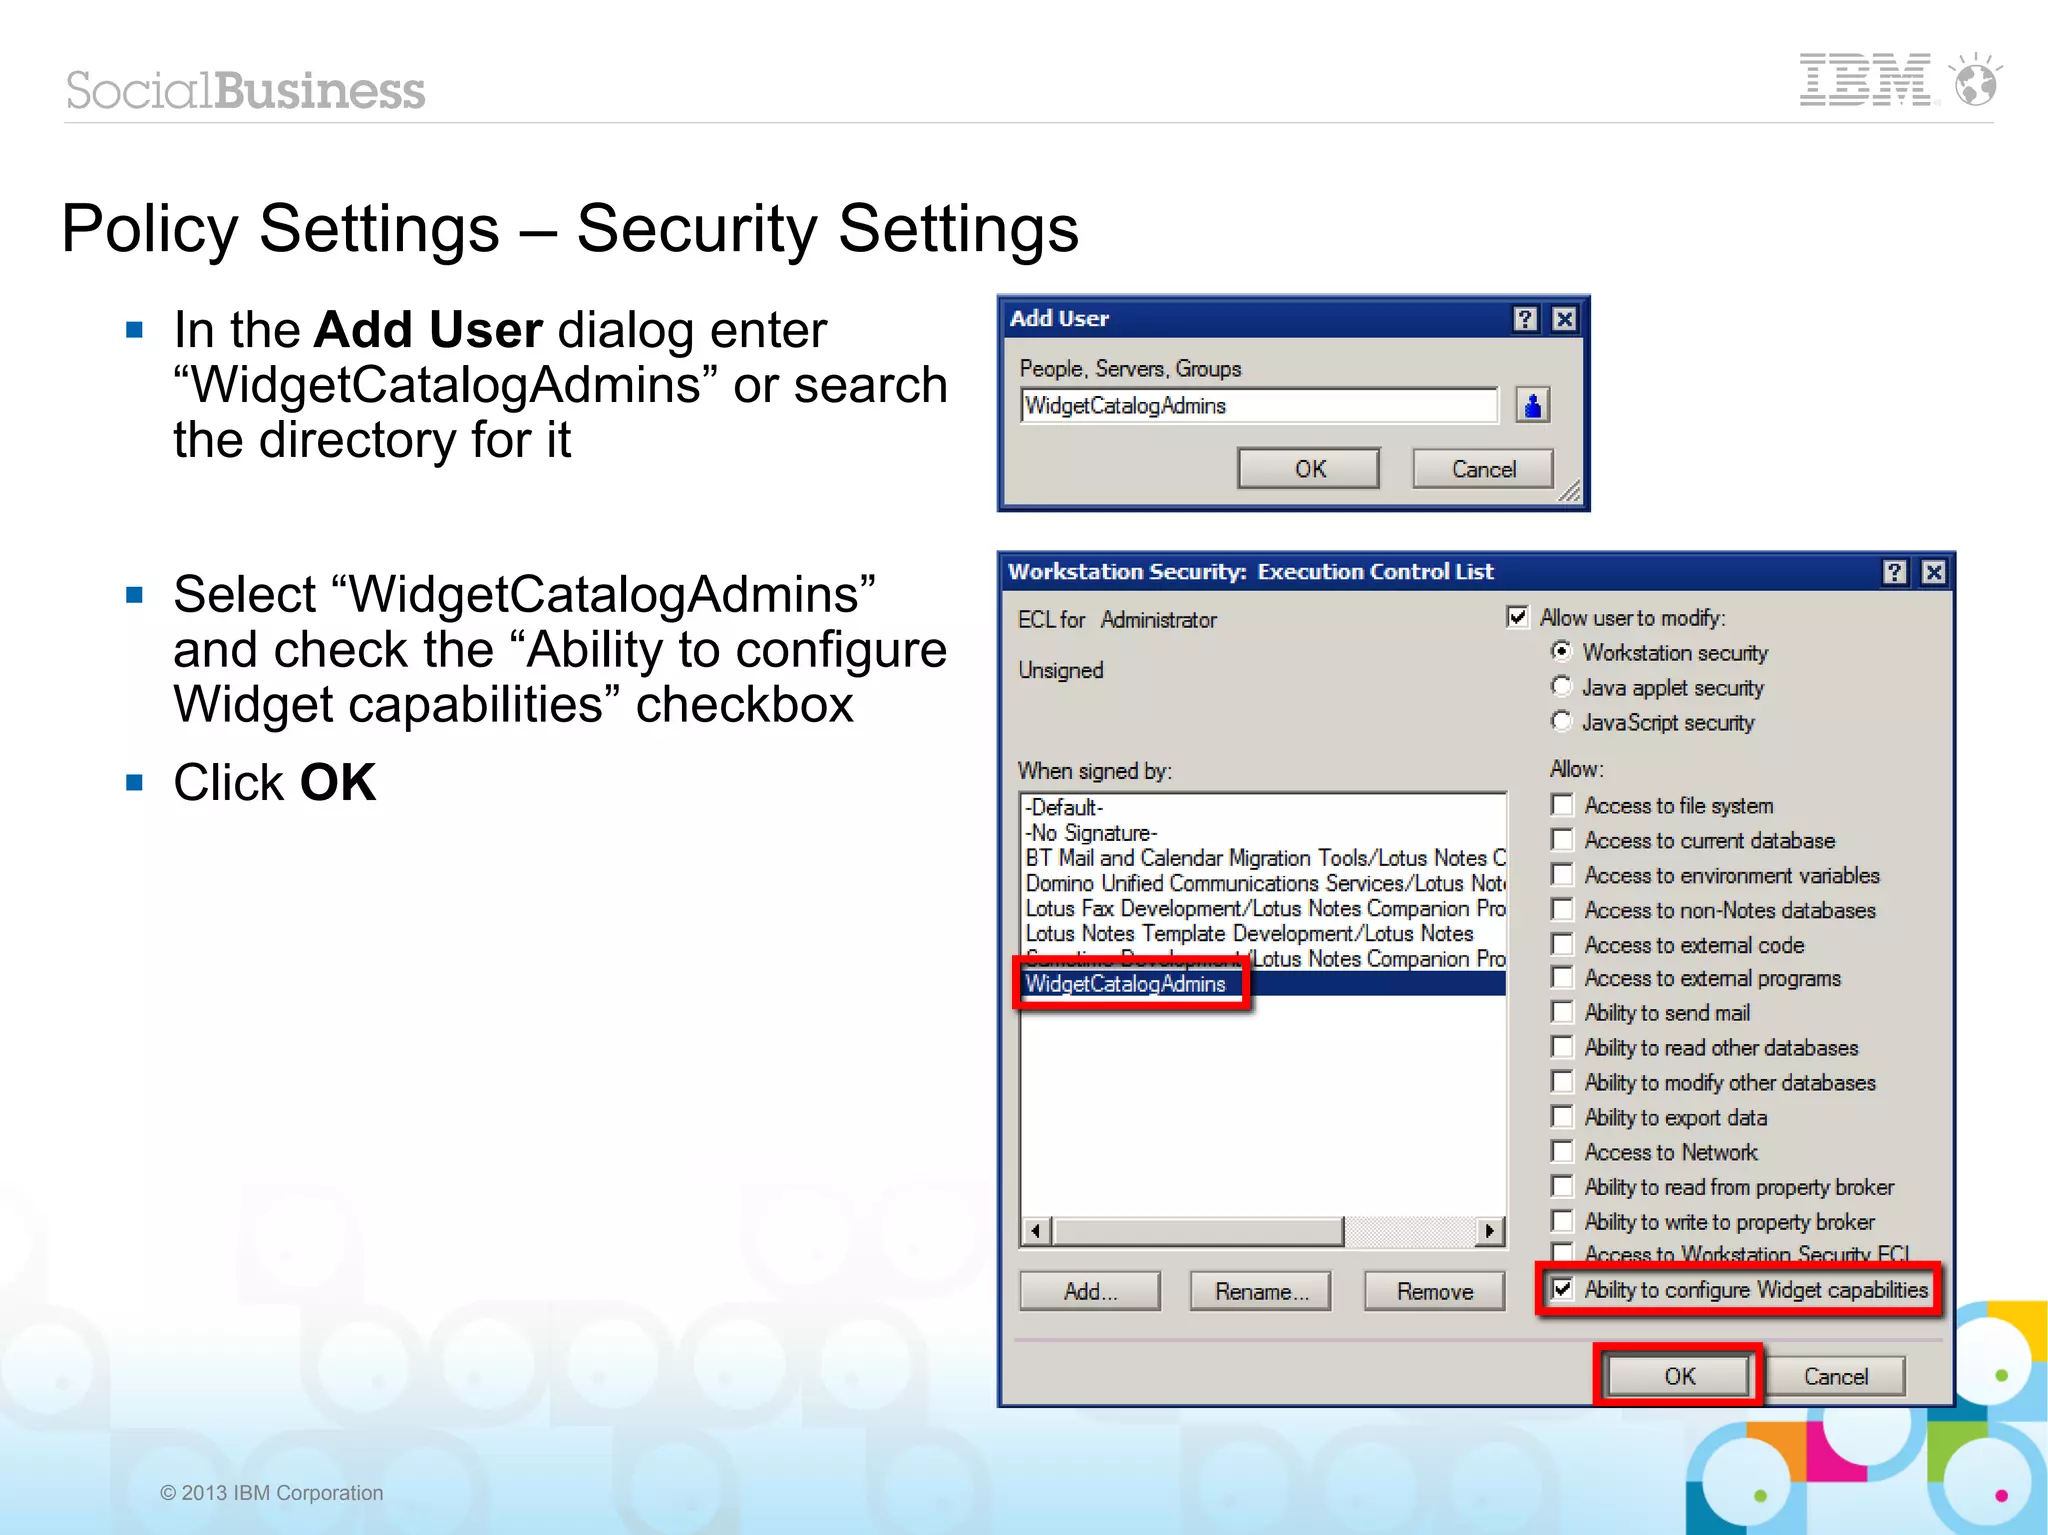Select Domino Unified Communications Services entry
The width and height of the screenshot is (2048, 1535).
tap(1264, 882)
